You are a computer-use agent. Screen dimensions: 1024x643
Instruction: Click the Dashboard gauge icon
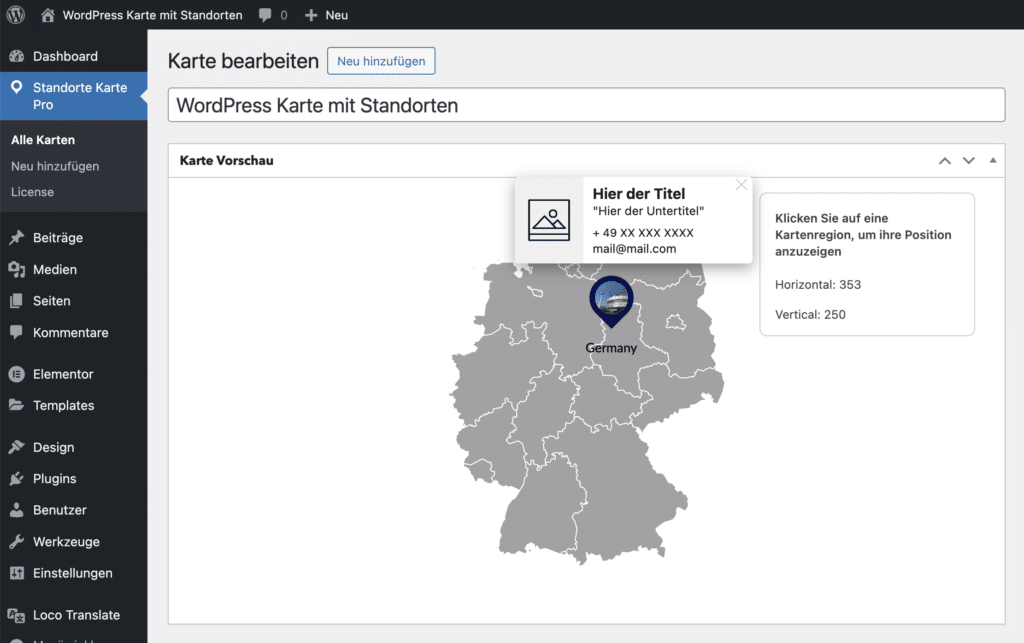click(x=16, y=56)
